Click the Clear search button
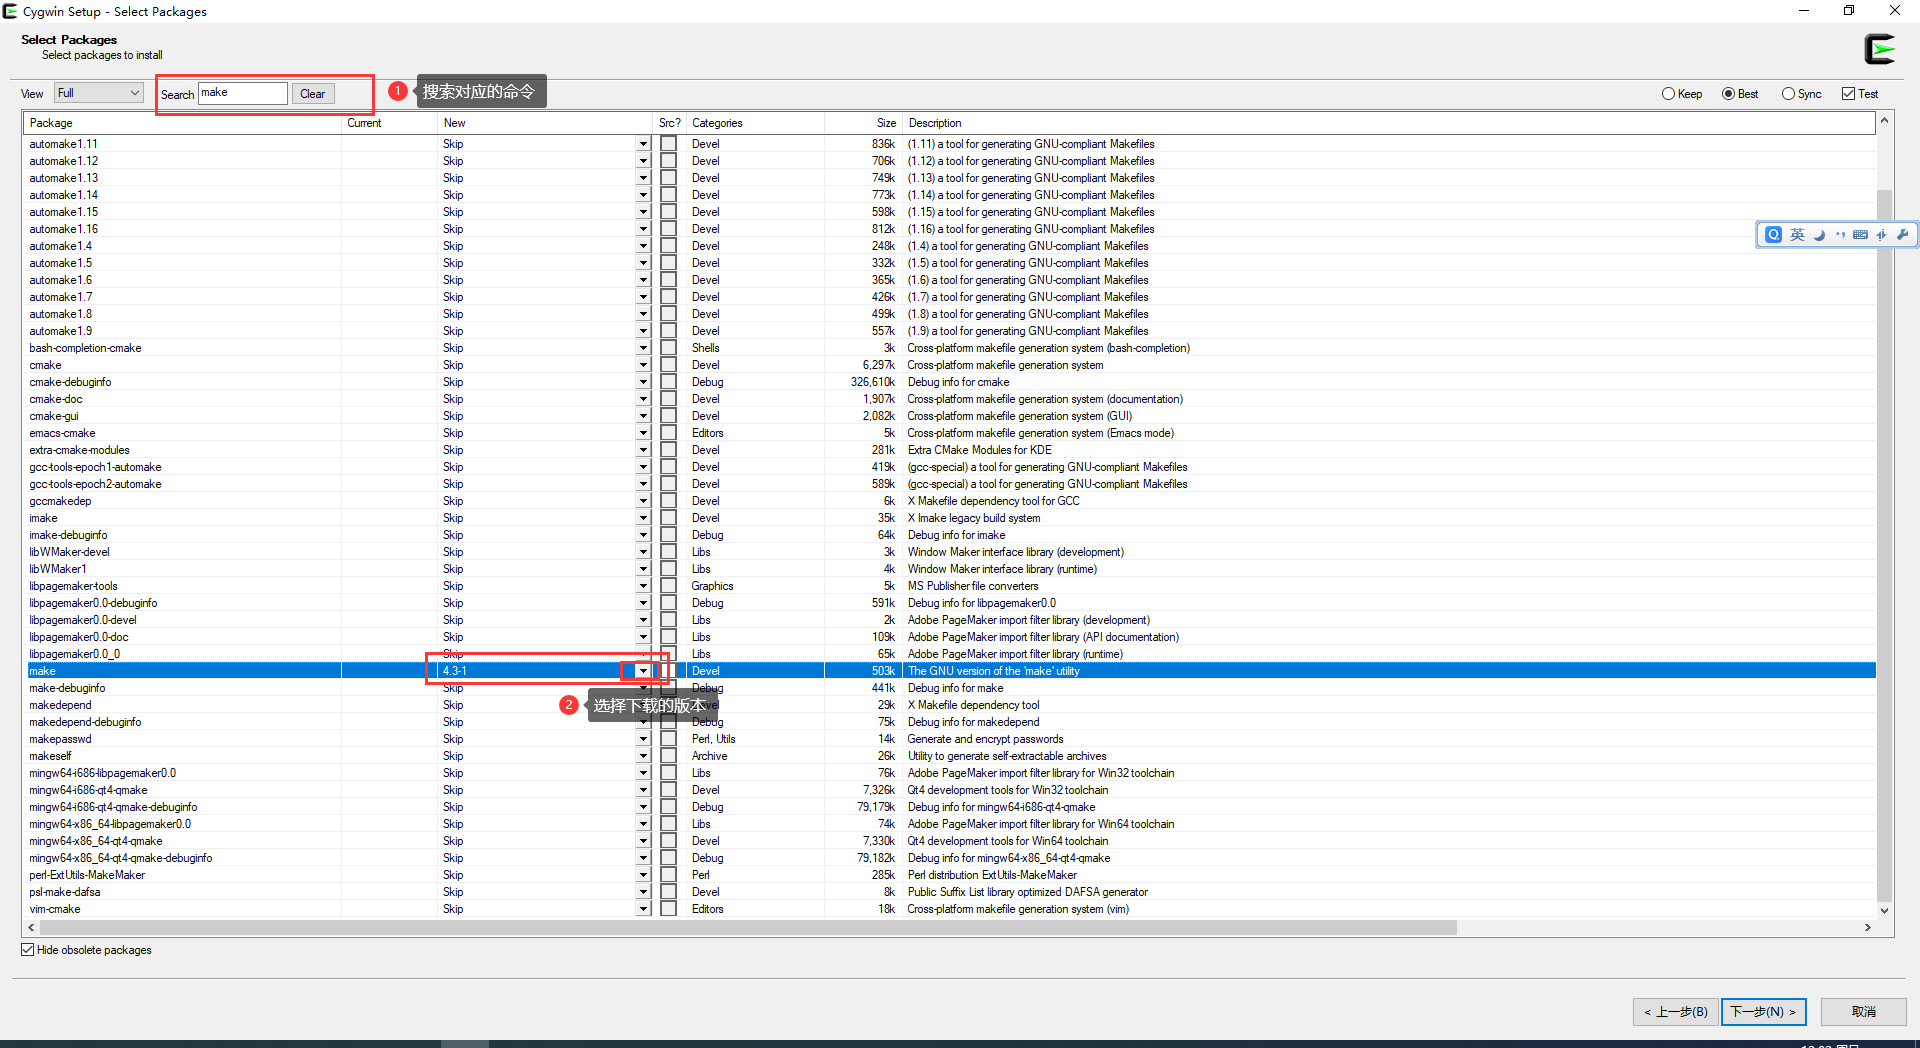 click(x=313, y=94)
